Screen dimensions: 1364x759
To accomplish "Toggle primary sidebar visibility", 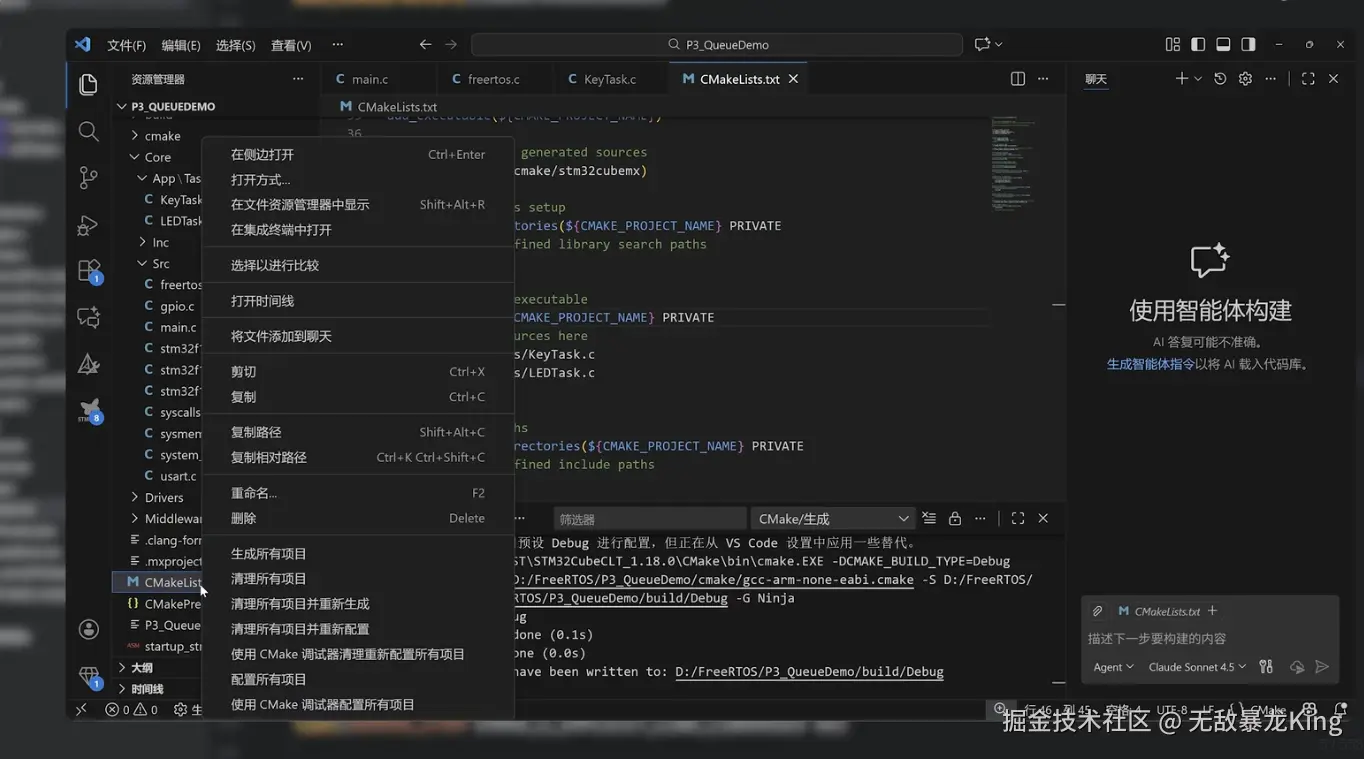I will pos(1198,45).
